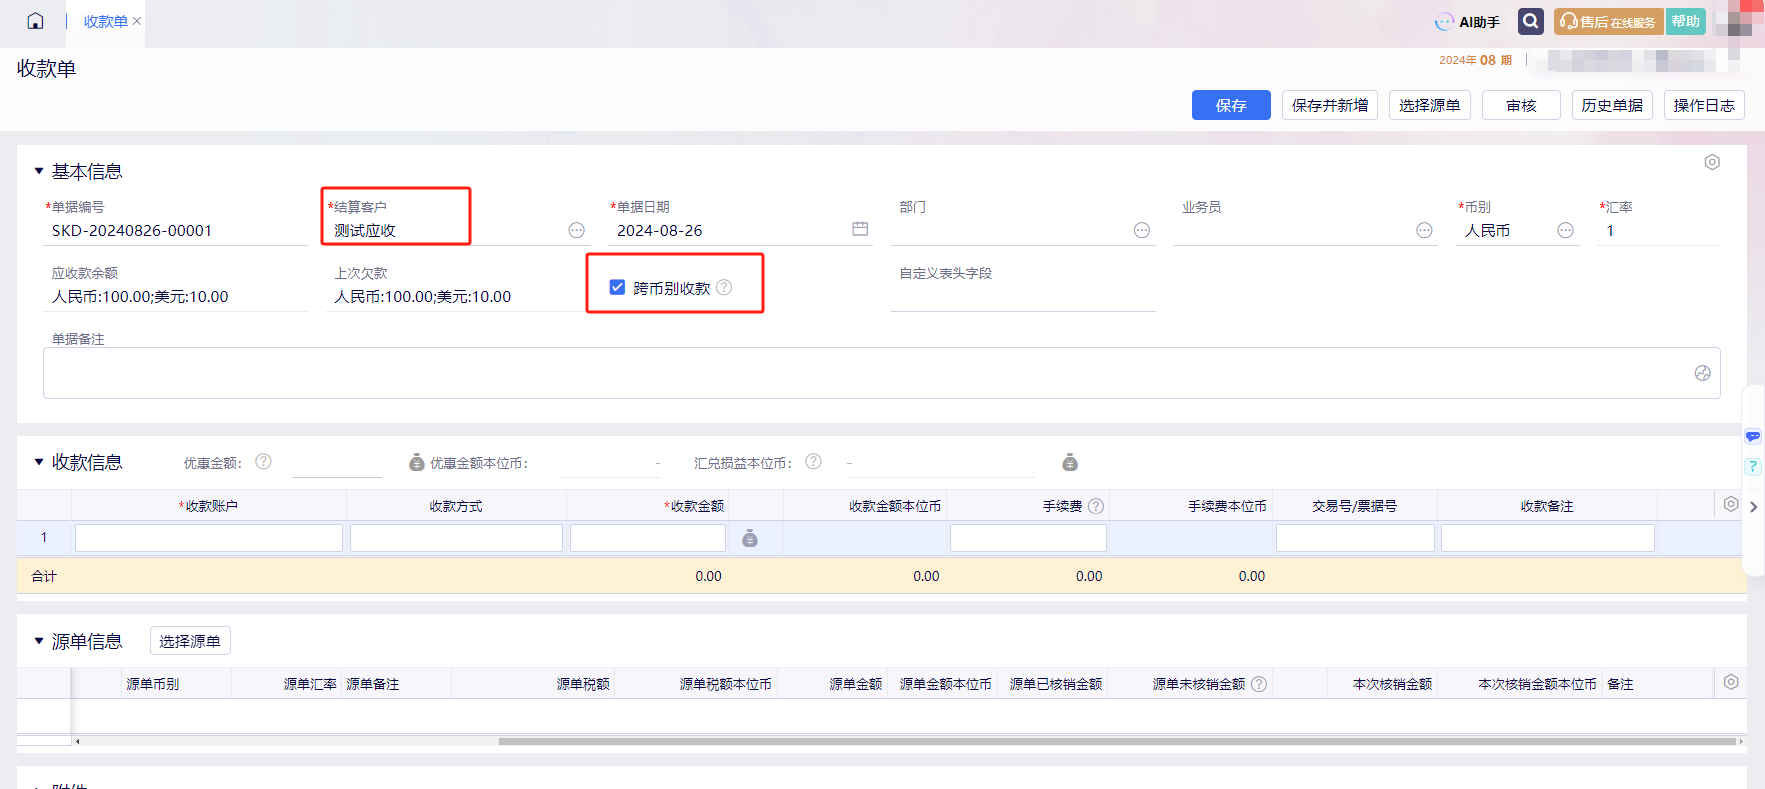Switch to the 收款单 tab
Viewport: 1765px width, 789px height.
click(105, 21)
